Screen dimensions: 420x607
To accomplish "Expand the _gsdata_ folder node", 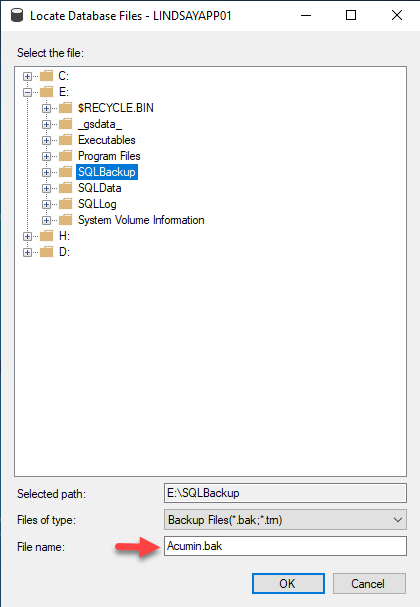I will pos(46,124).
